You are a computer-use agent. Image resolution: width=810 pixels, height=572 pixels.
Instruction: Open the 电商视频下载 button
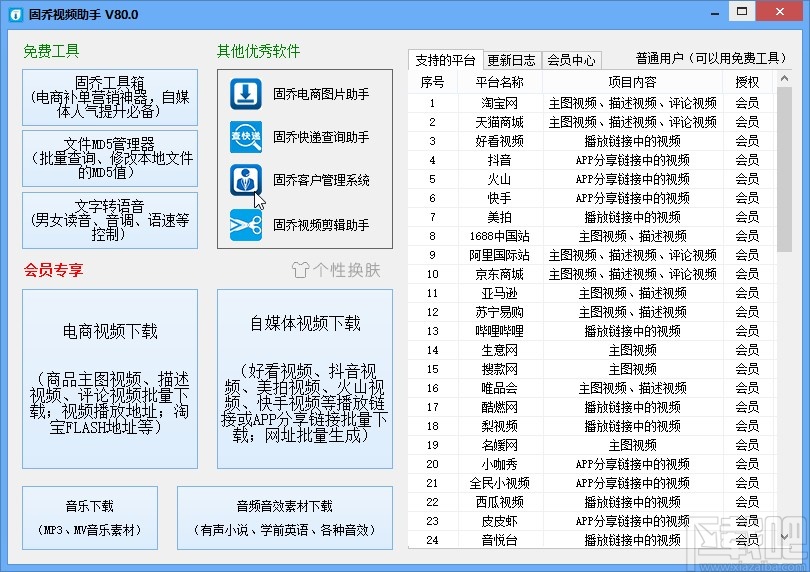tap(110, 379)
